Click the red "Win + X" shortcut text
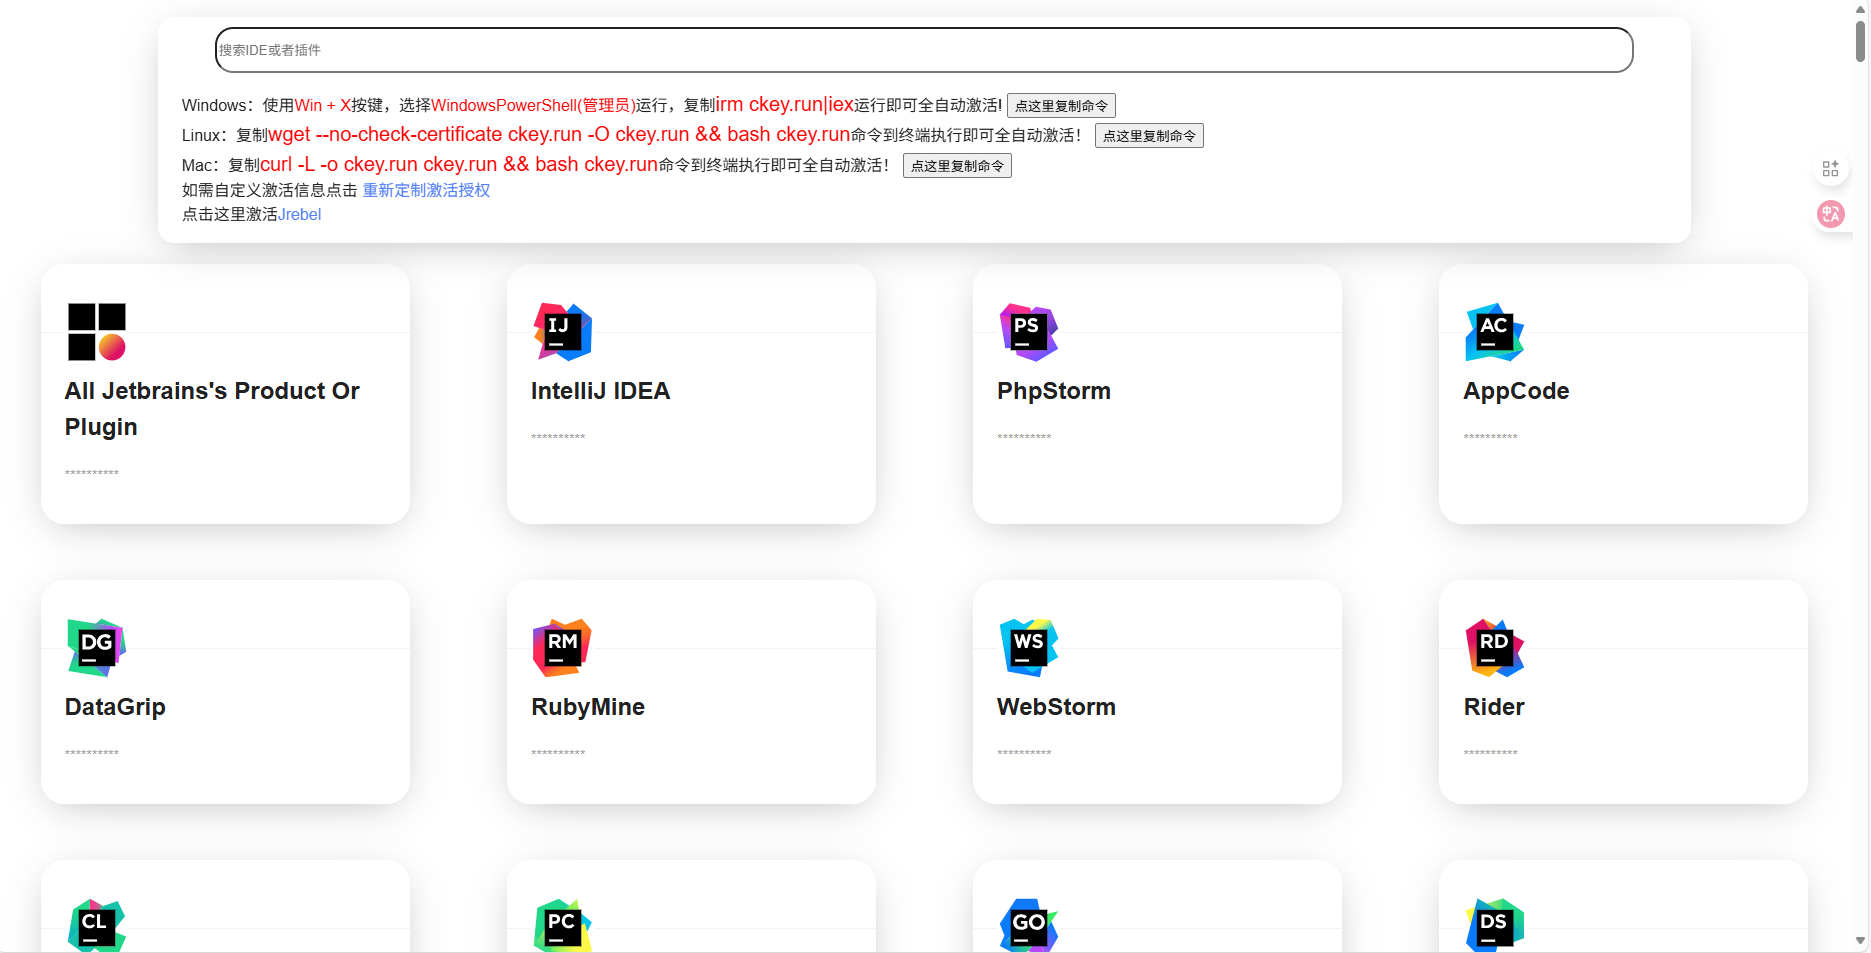The image size is (1871, 953). coord(323,105)
